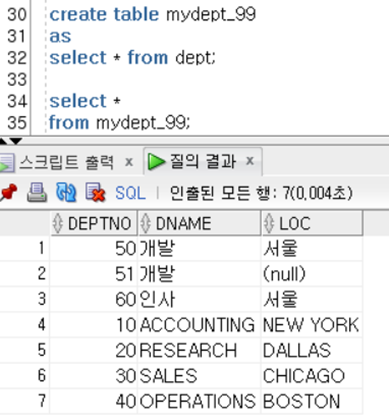The width and height of the screenshot is (389, 420).
Task: Switch to the 스크립트 출력 tab
Action: [x=66, y=163]
